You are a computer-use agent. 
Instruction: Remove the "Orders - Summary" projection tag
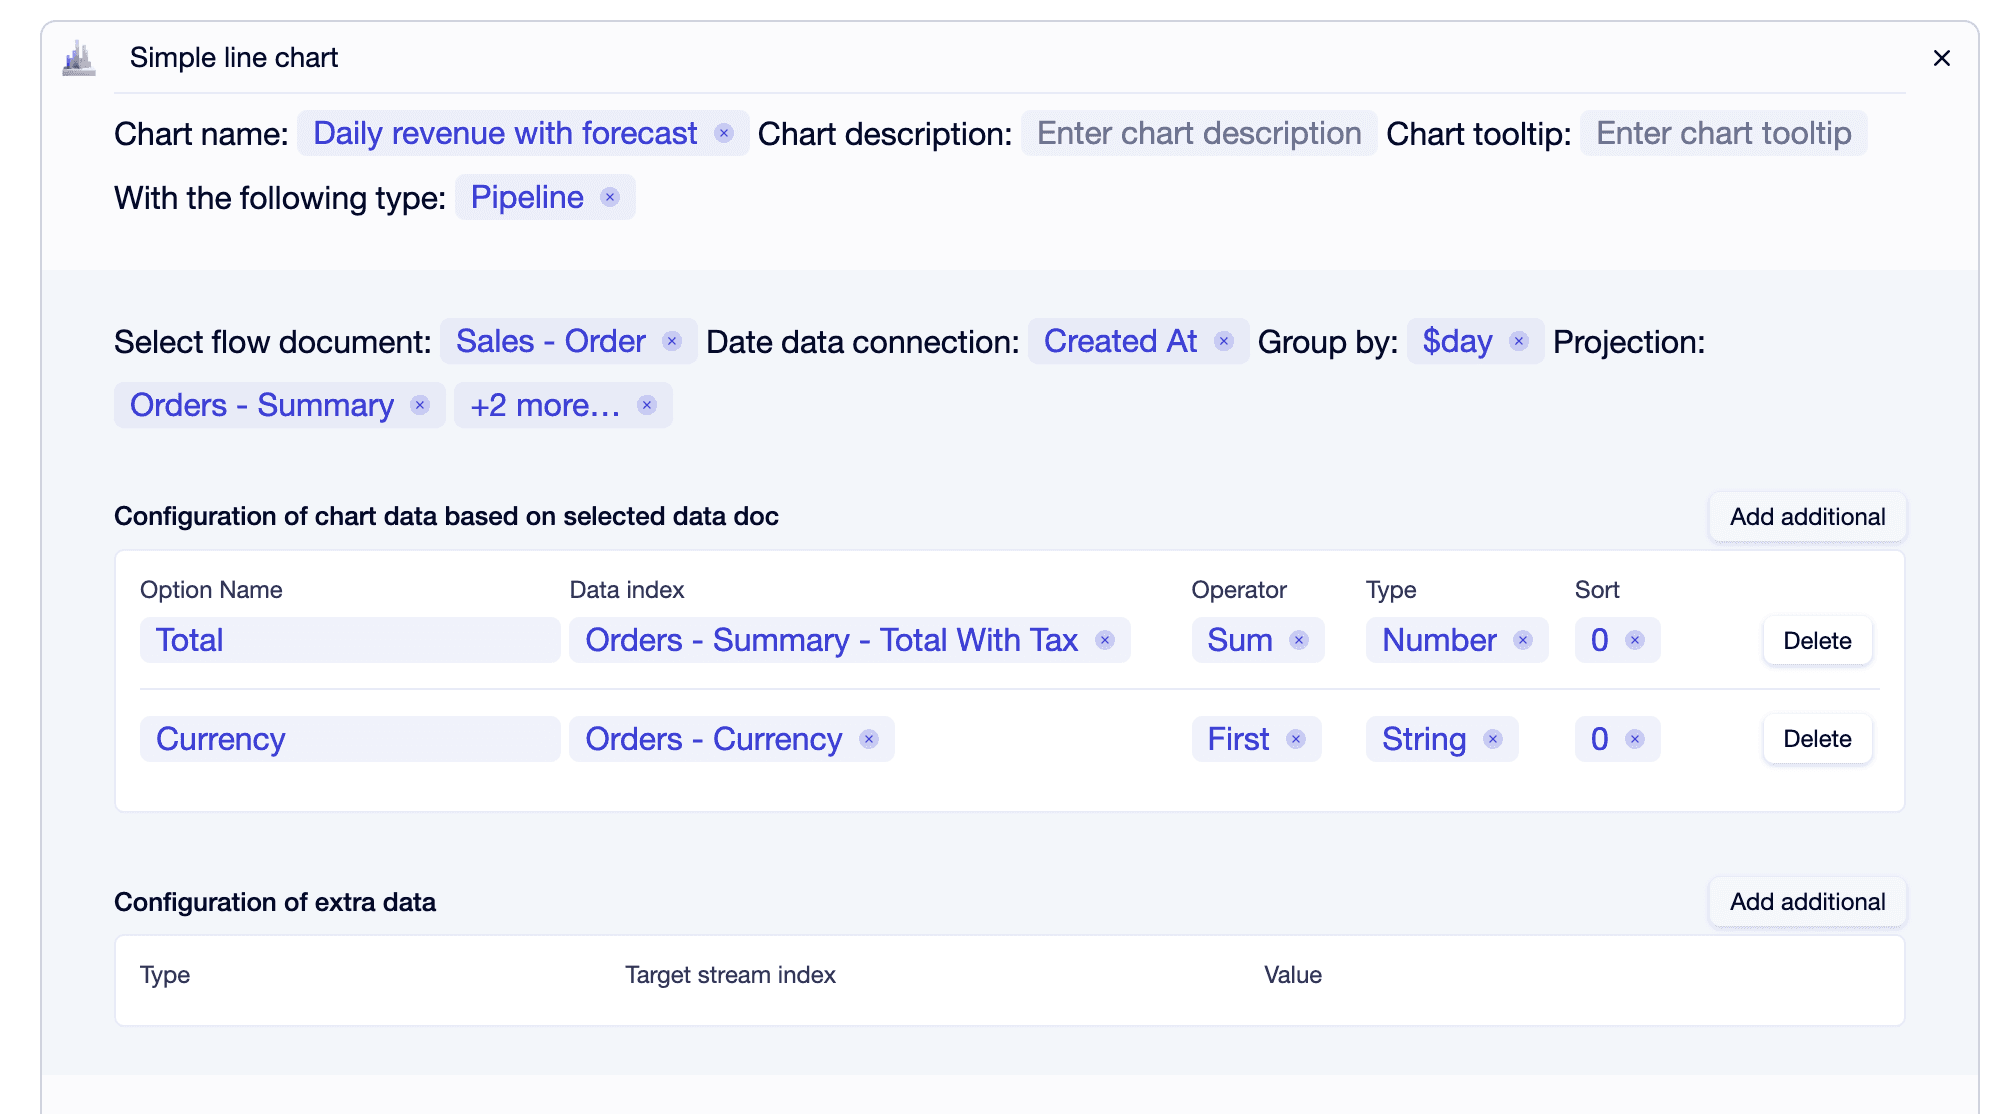pos(419,405)
